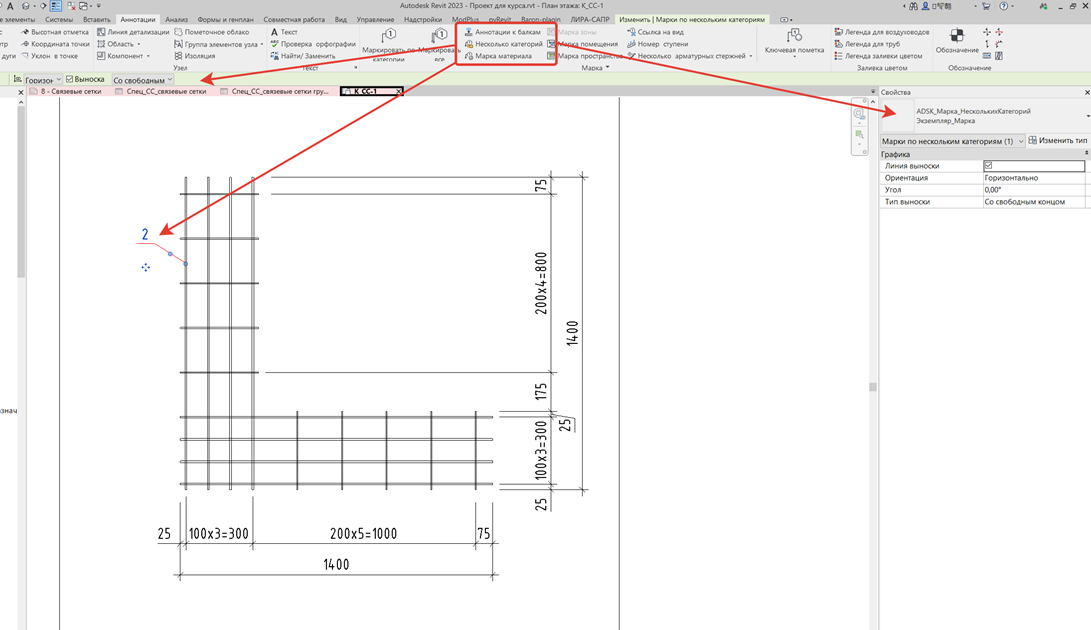Select the Текст tool
Image resolution: width=1091 pixels, height=630 pixels.
pos(284,32)
